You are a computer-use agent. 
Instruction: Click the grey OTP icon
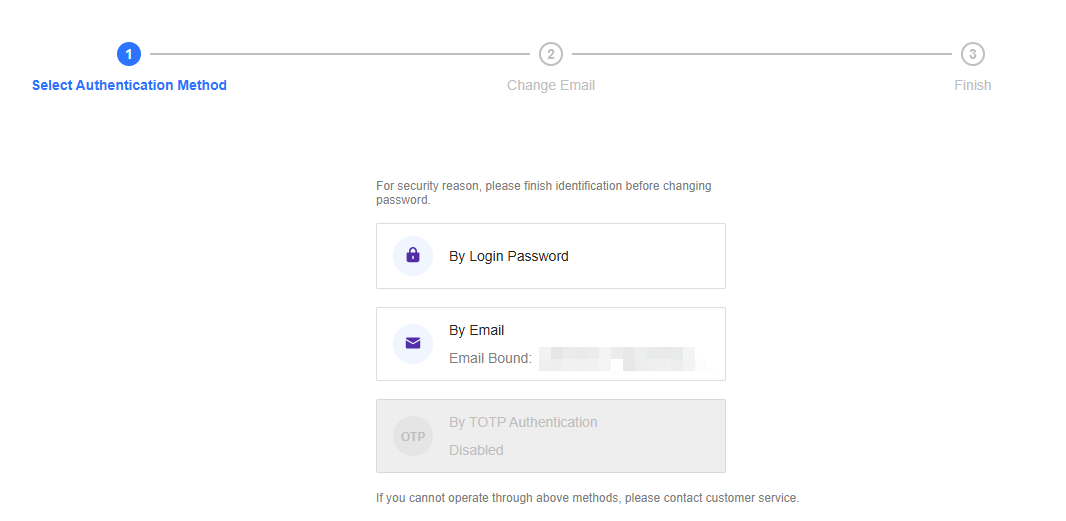(x=413, y=436)
